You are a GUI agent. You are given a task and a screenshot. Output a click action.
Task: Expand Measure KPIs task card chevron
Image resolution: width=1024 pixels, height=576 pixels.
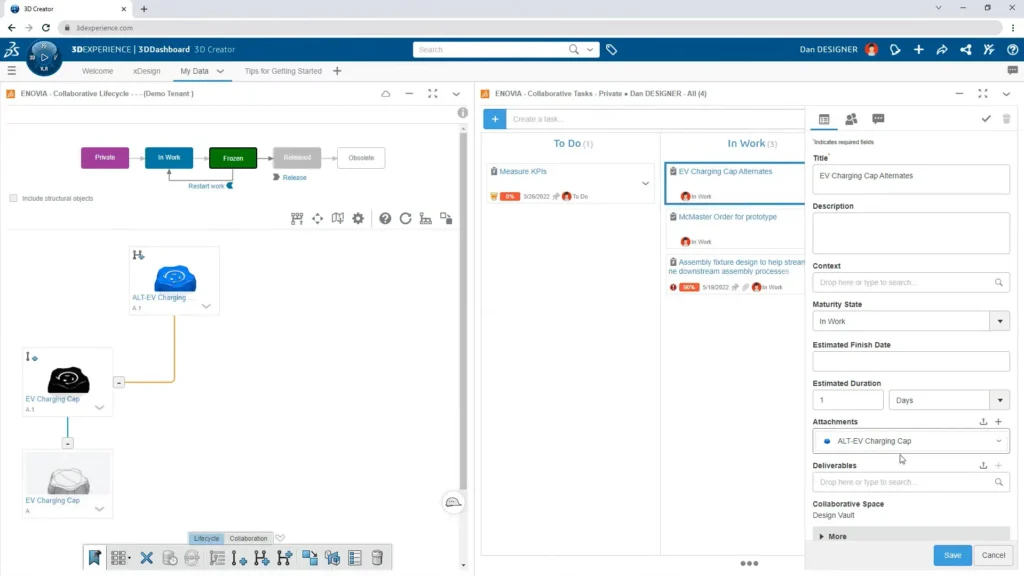coord(645,184)
